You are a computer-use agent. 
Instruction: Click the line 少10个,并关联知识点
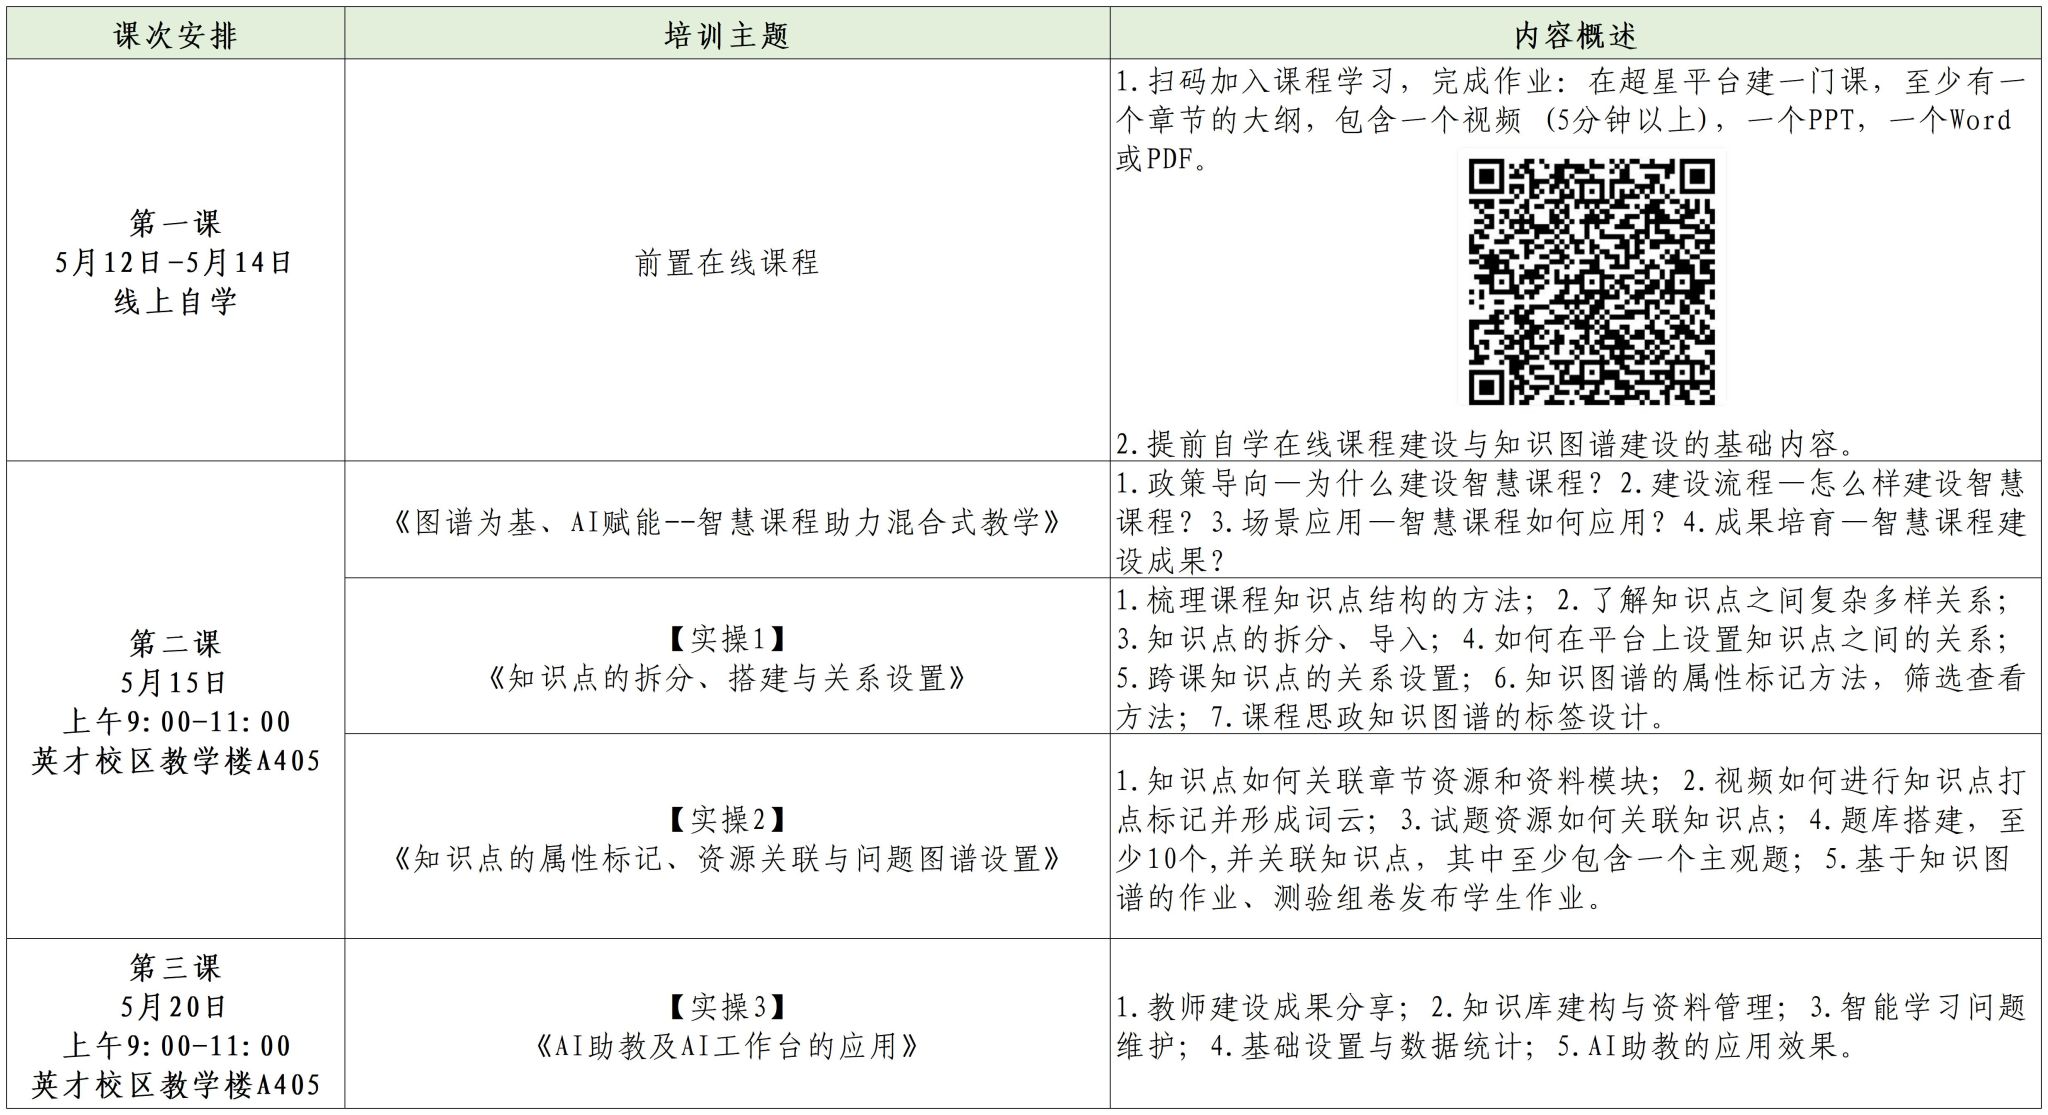1564,858
